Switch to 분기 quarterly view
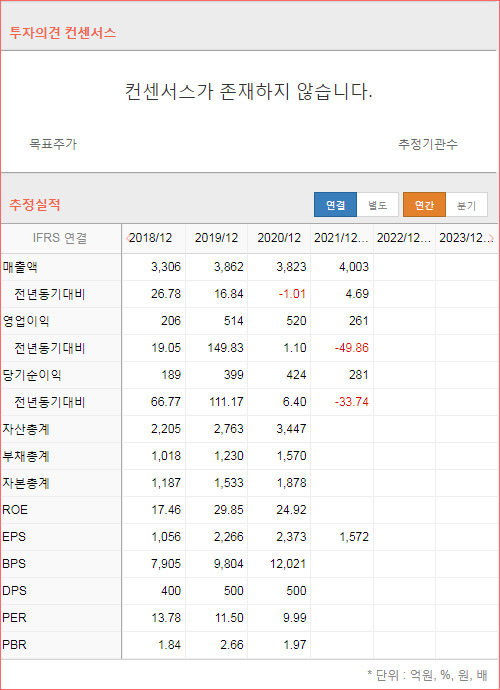The height and width of the screenshot is (690, 500). point(467,205)
